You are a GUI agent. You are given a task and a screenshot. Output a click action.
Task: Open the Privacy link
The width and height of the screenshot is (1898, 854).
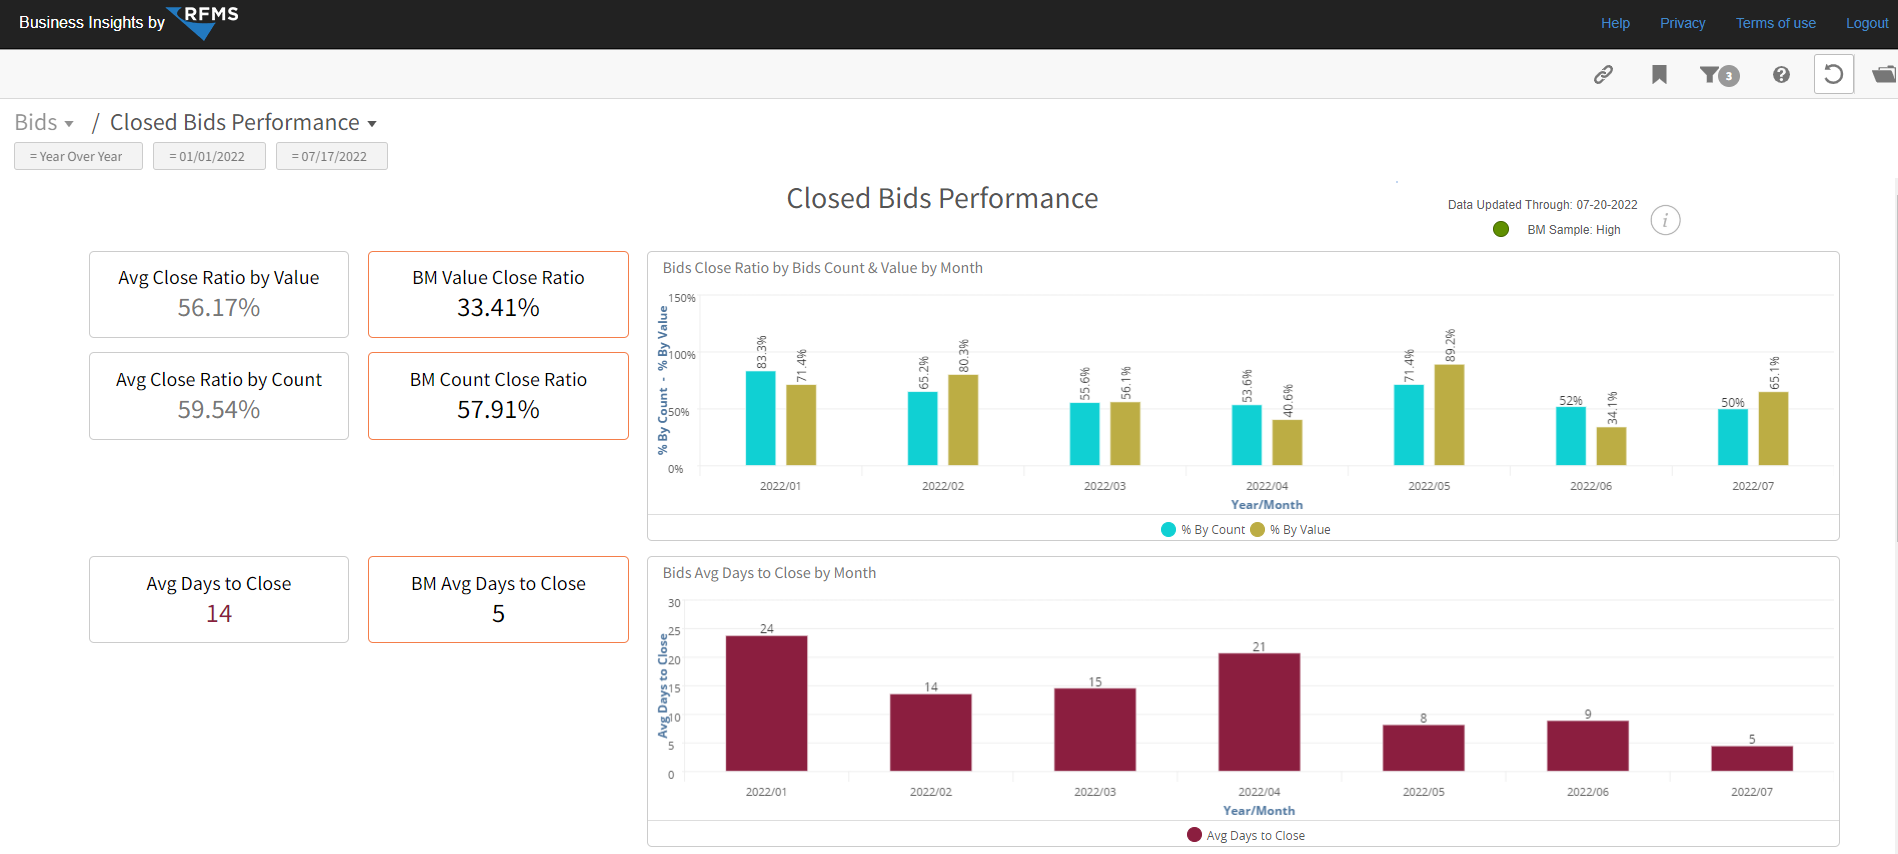pyautogui.click(x=1682, y=23)
